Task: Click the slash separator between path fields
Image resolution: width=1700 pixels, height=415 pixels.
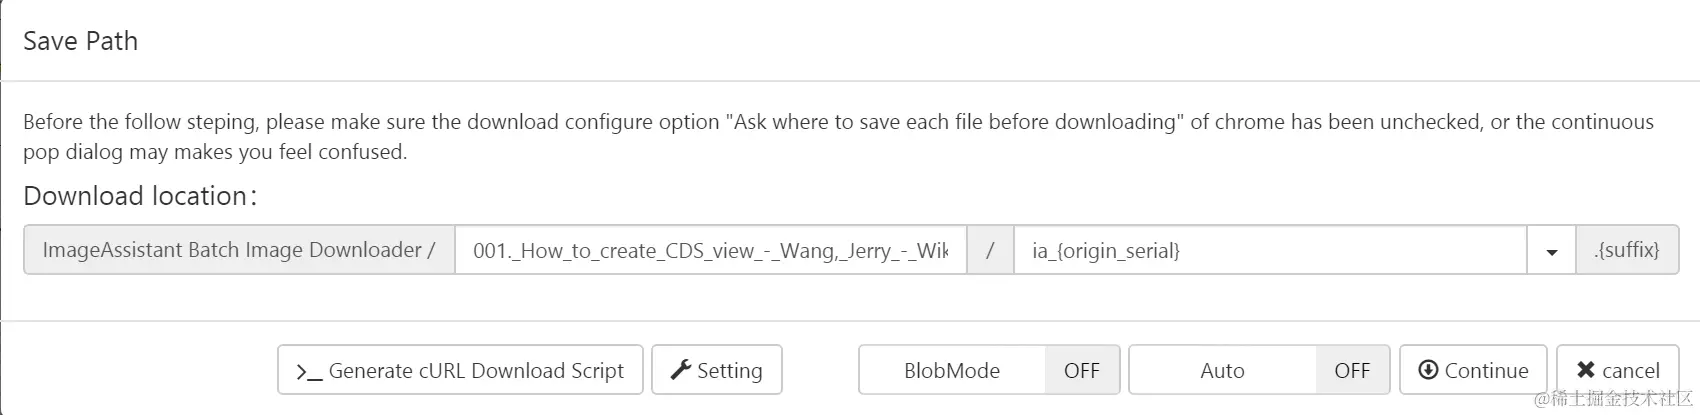Action: (x=990, y=251)
